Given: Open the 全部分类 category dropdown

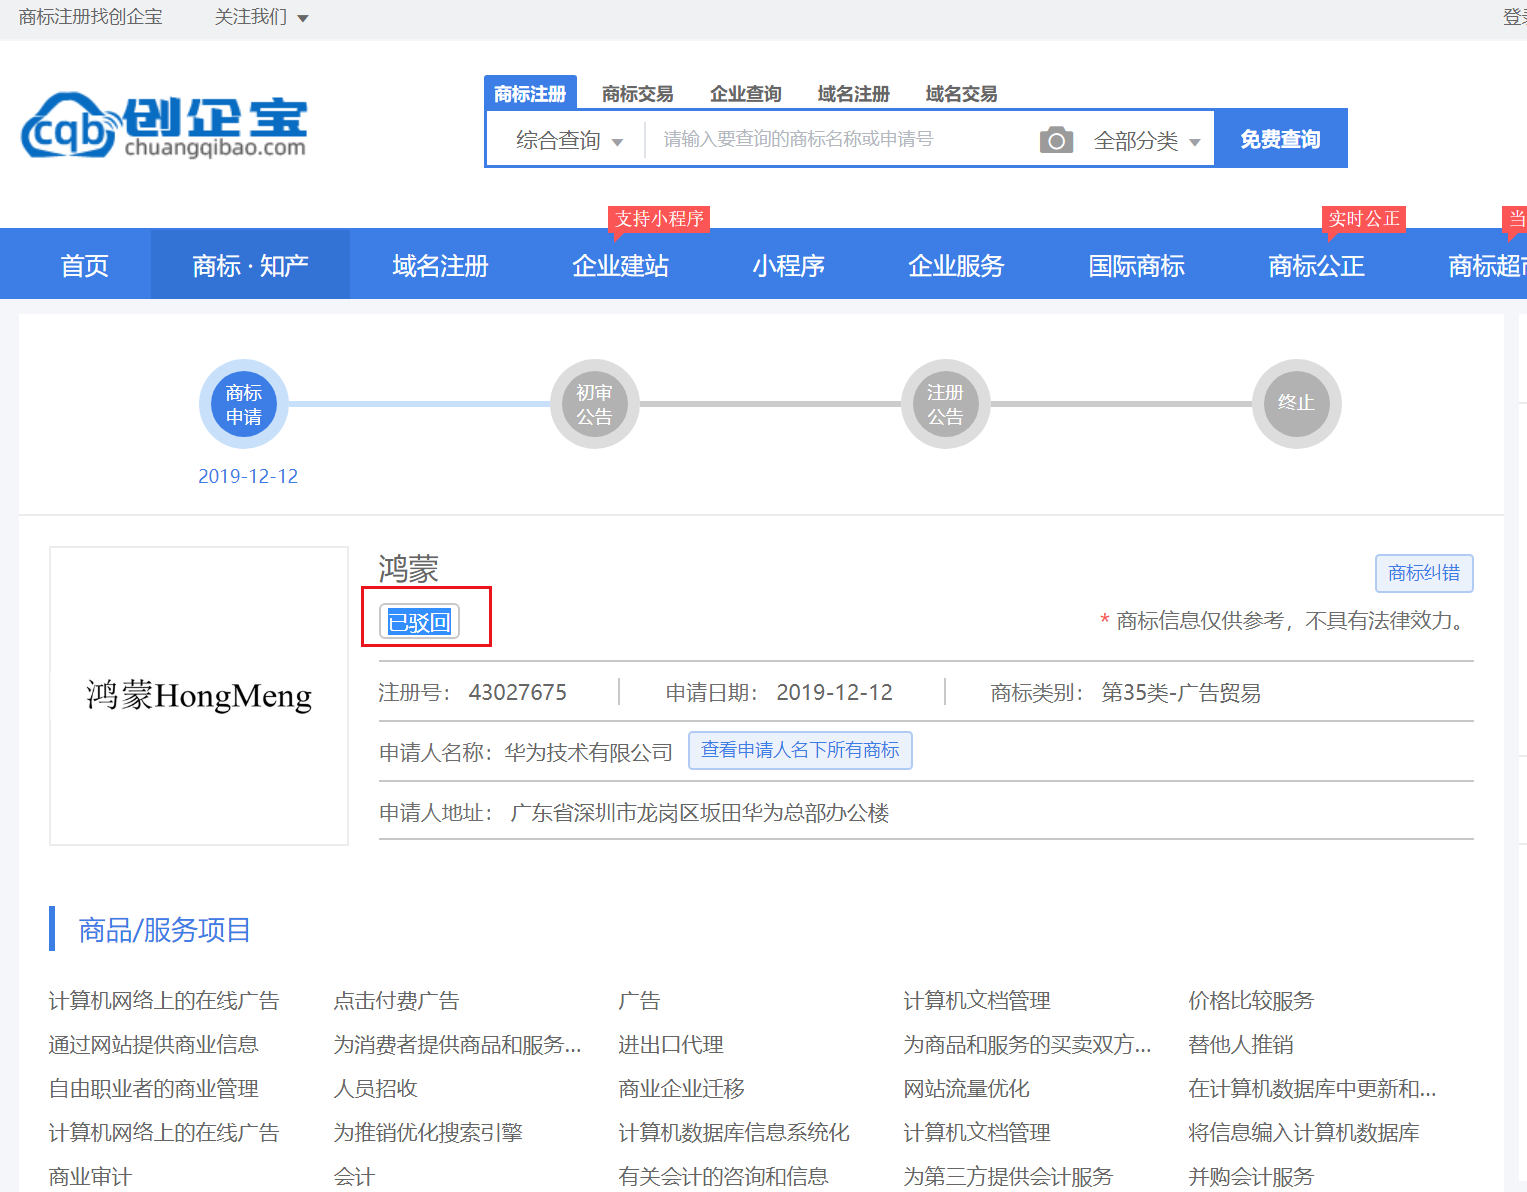Looking at the screenshot, I should (1147, 141).
